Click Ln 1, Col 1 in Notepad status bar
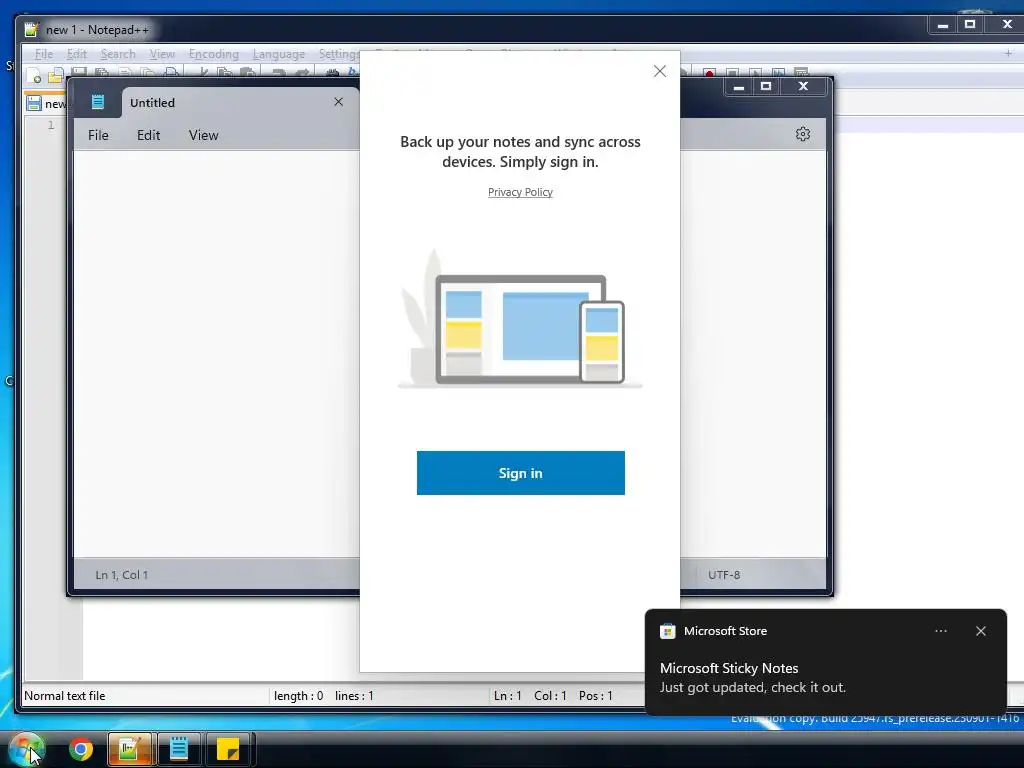The image size is (1024, 768). (121, 575)
